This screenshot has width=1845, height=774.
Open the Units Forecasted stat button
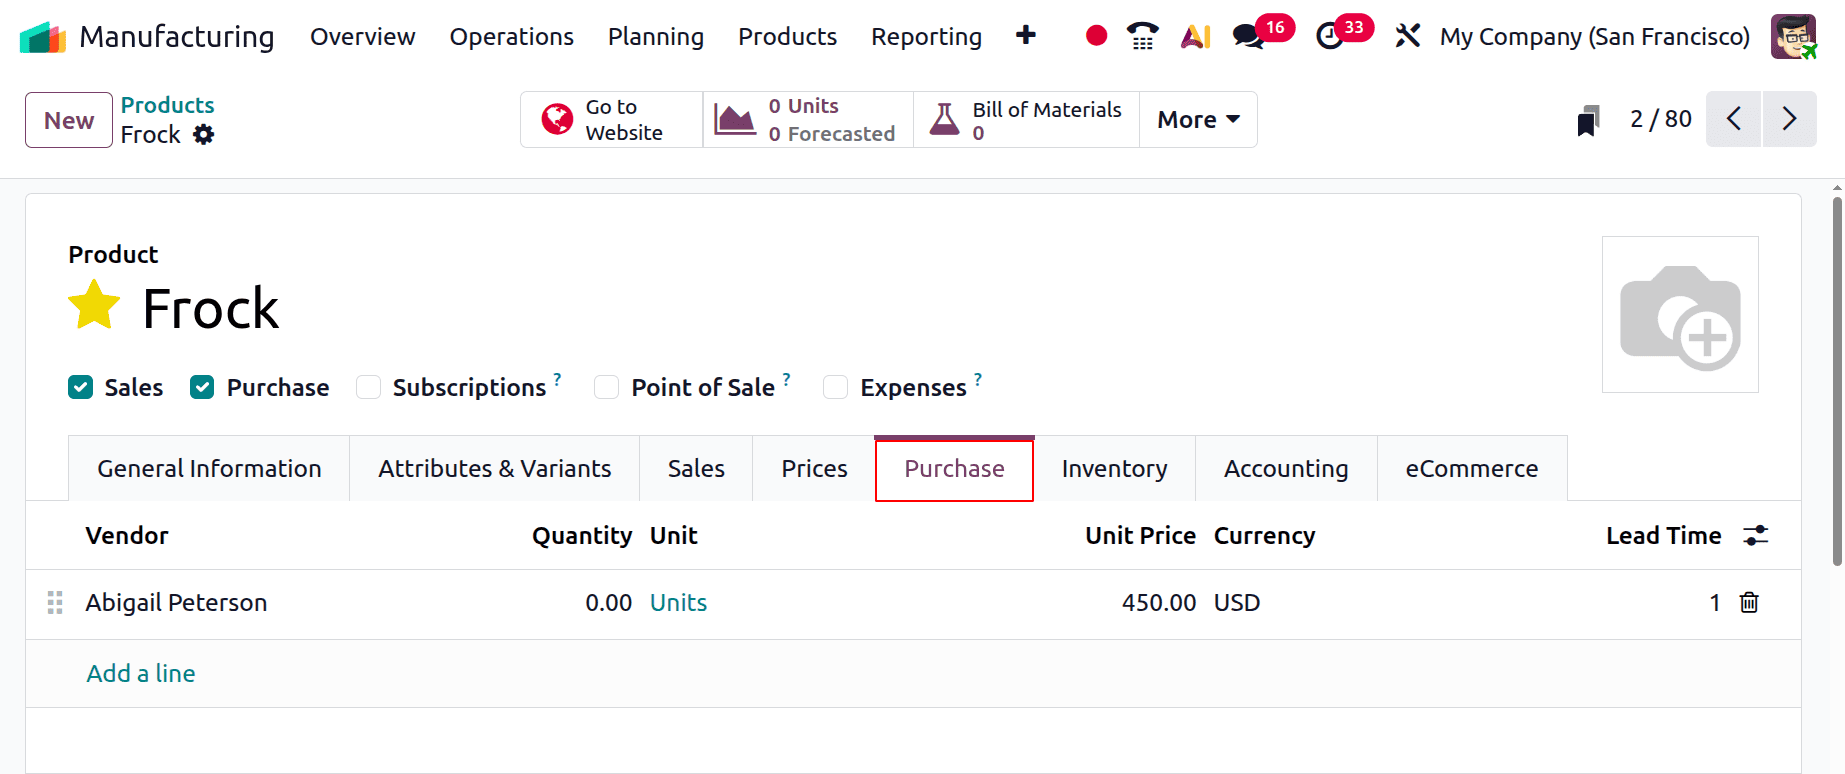(x=808, y=120)
